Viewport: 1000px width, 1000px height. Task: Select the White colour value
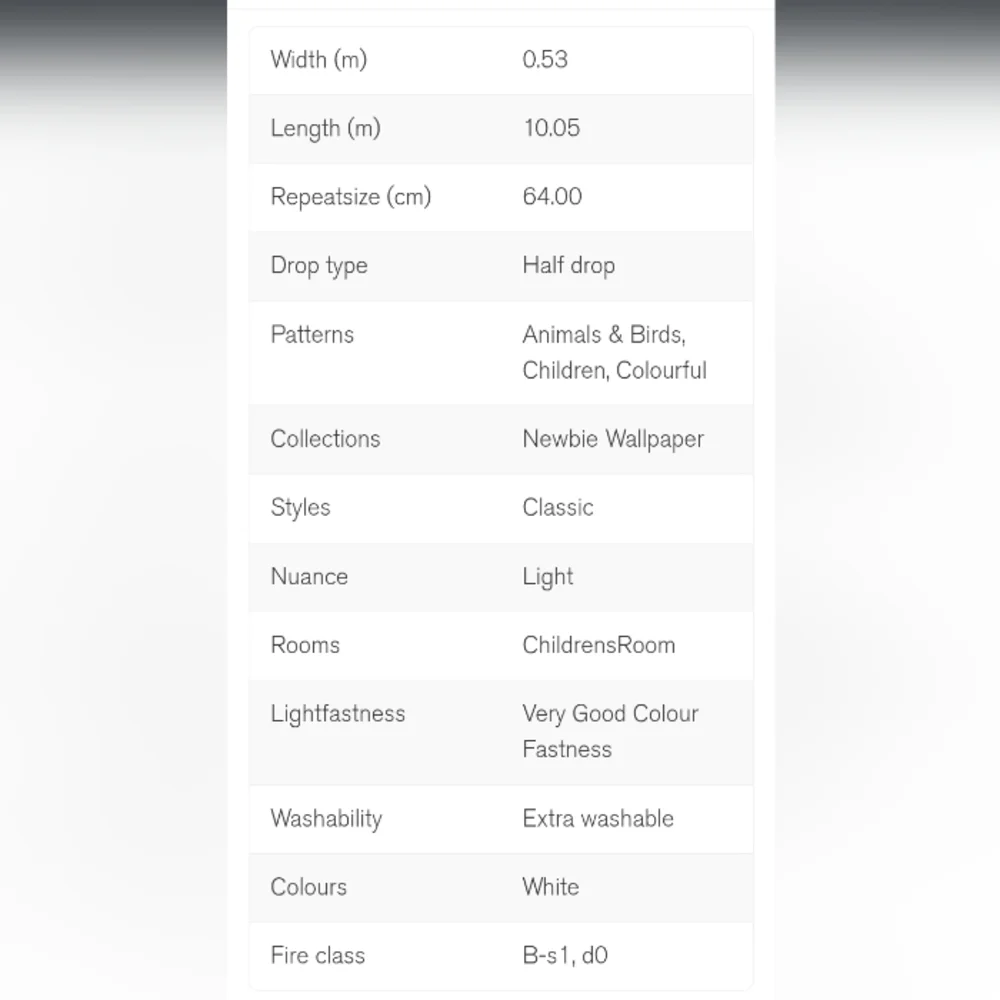pos(551,887)
